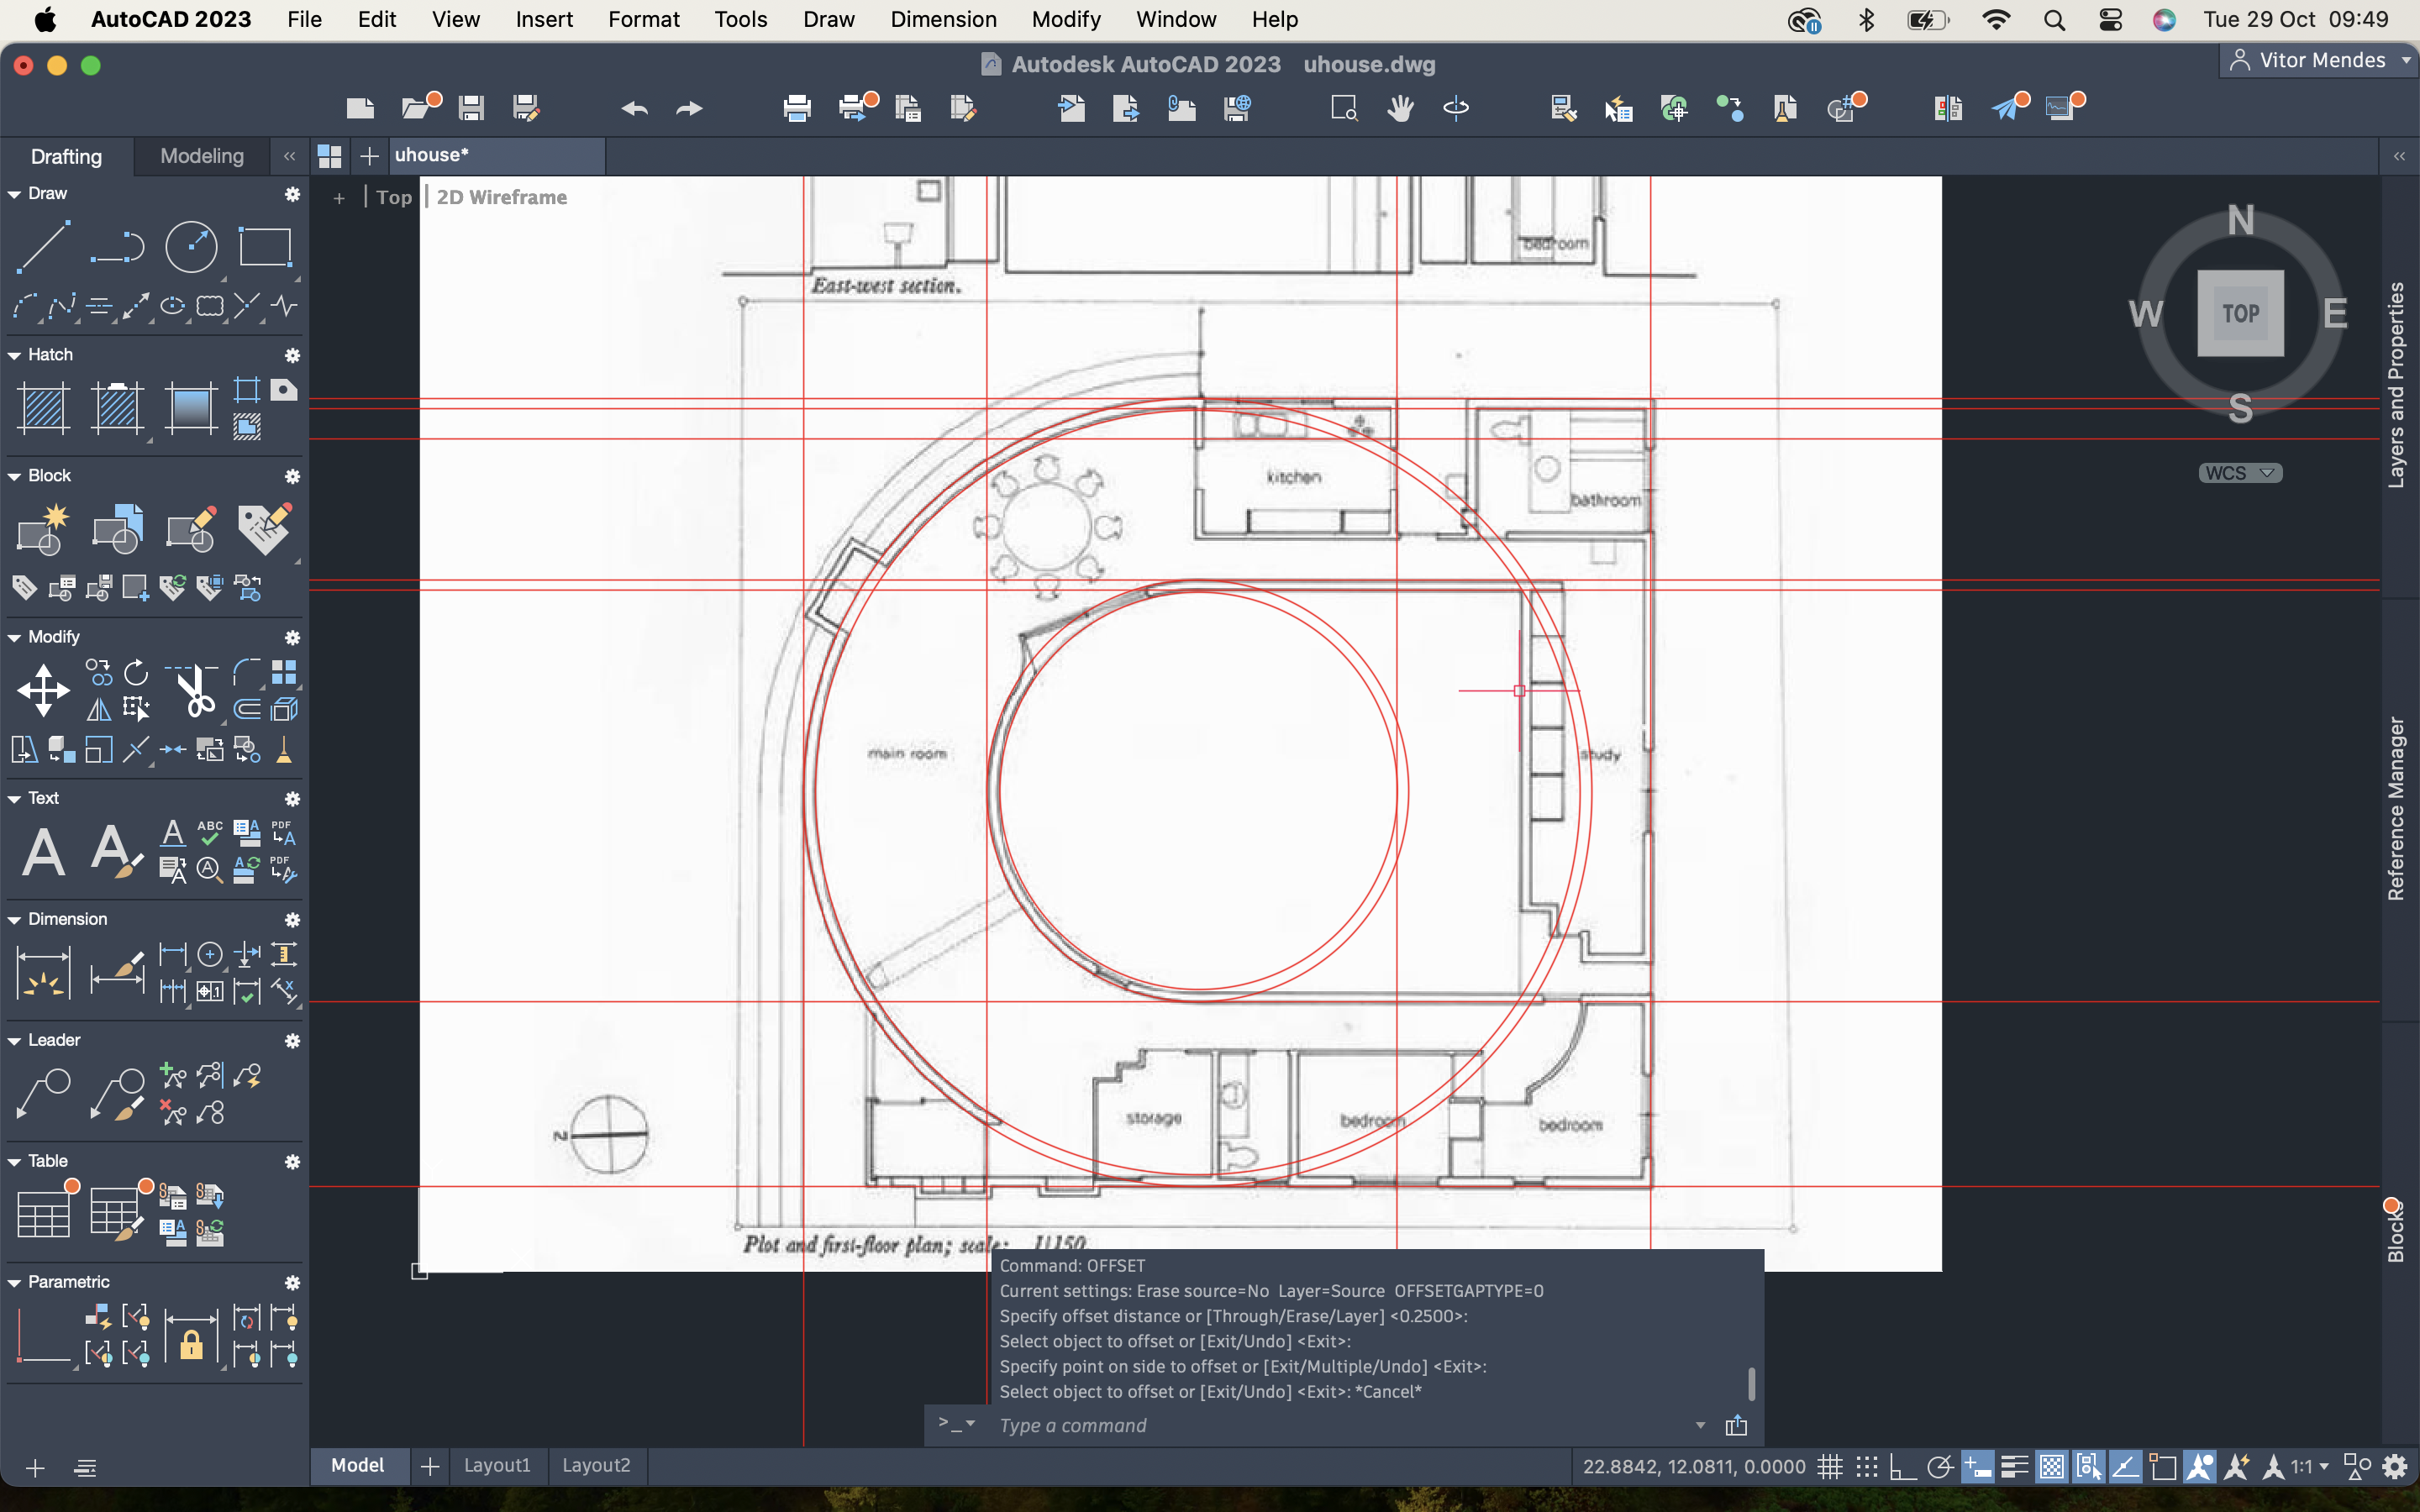Viewport: 2420px width, 1512px height.
Task: Select the Move tool in Modify panel
Action: point(43,691)
